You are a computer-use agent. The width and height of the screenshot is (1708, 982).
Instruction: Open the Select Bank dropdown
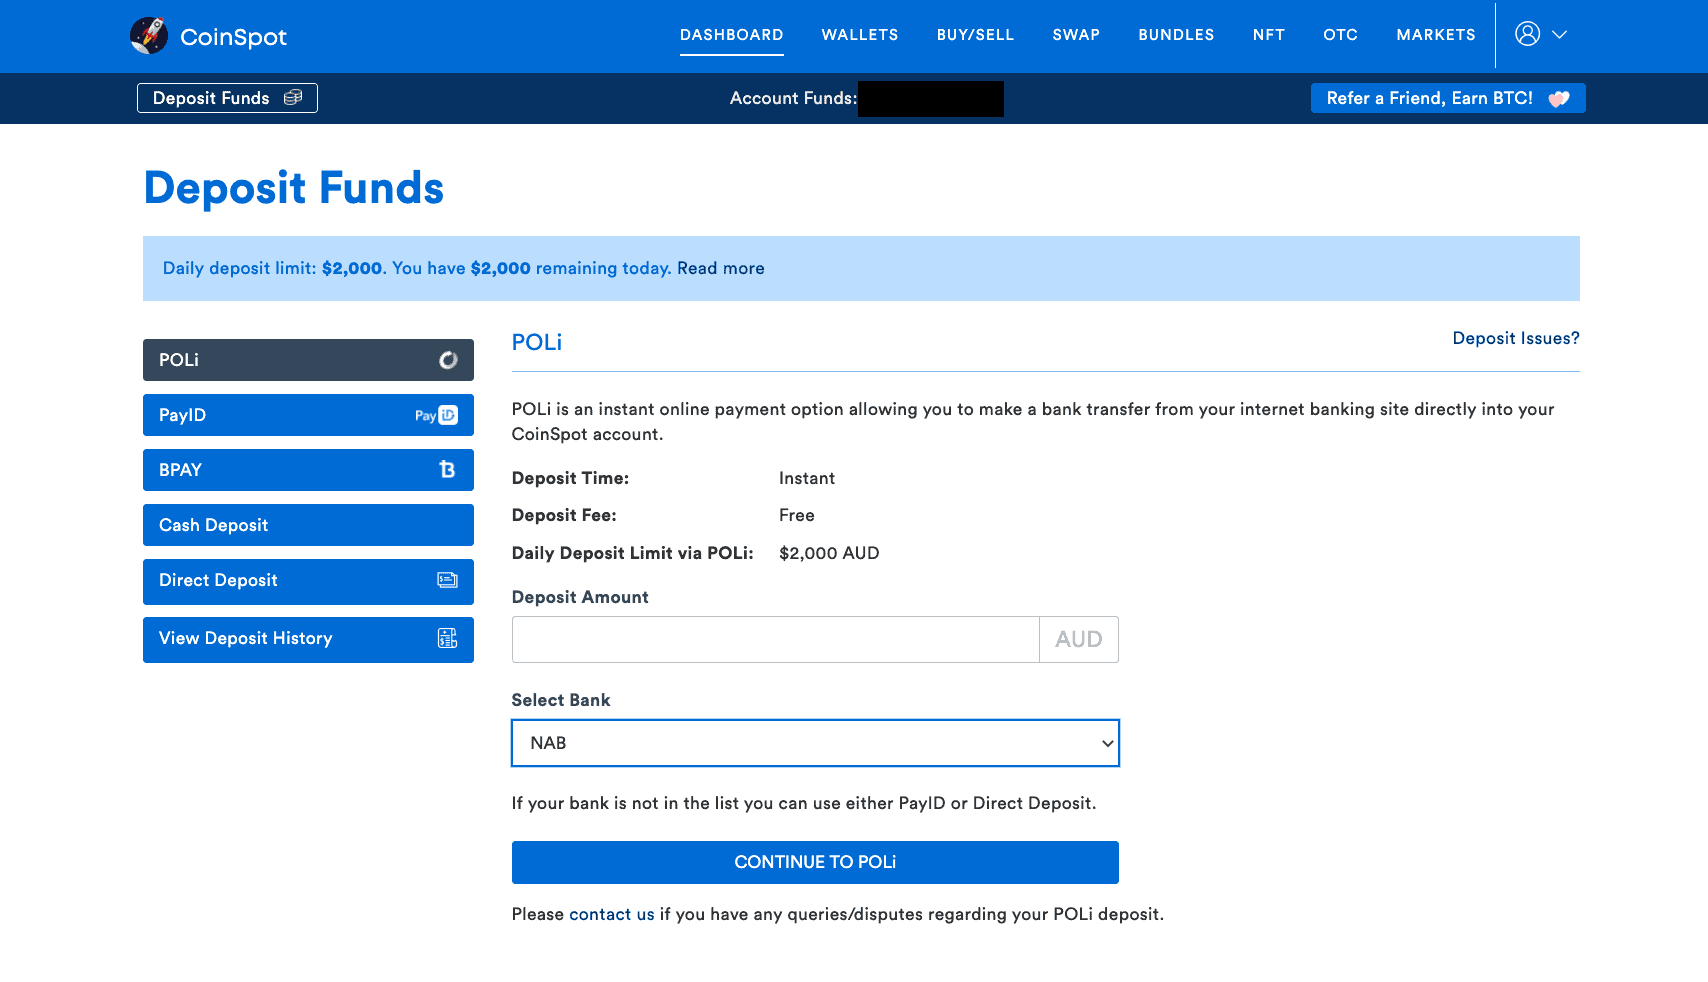coord(815,743)
